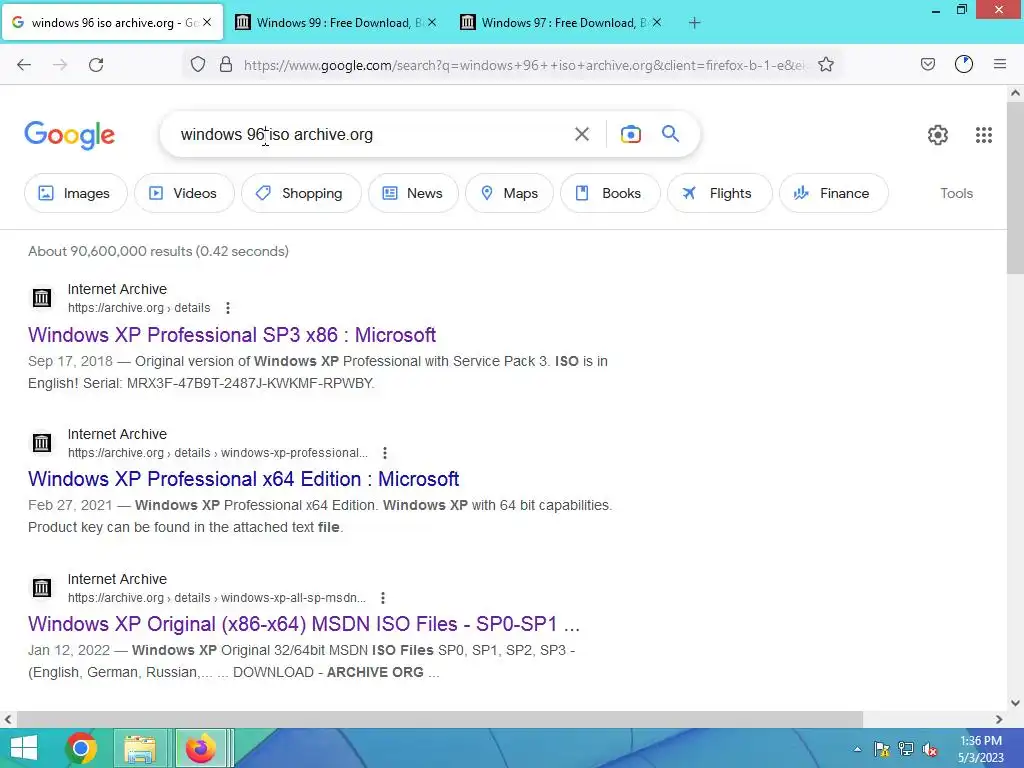This screenshot has width=1024, height=768.
Task: Bookmark this page with the star
Action: 826,64
